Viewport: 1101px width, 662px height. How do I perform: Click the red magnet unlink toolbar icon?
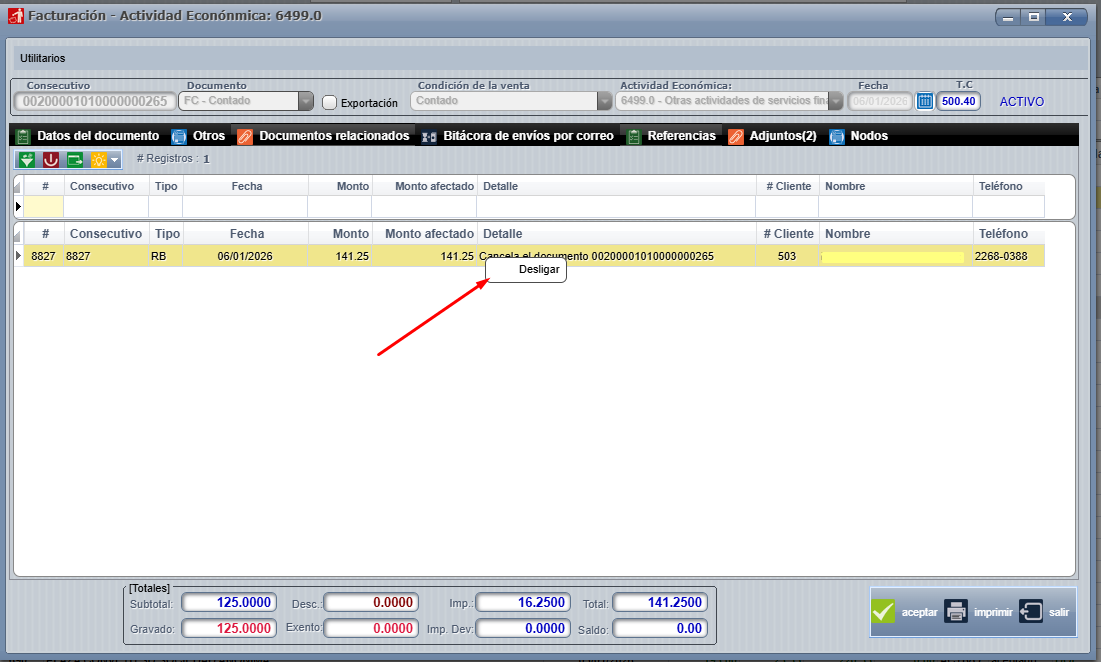tap(50, 160)
